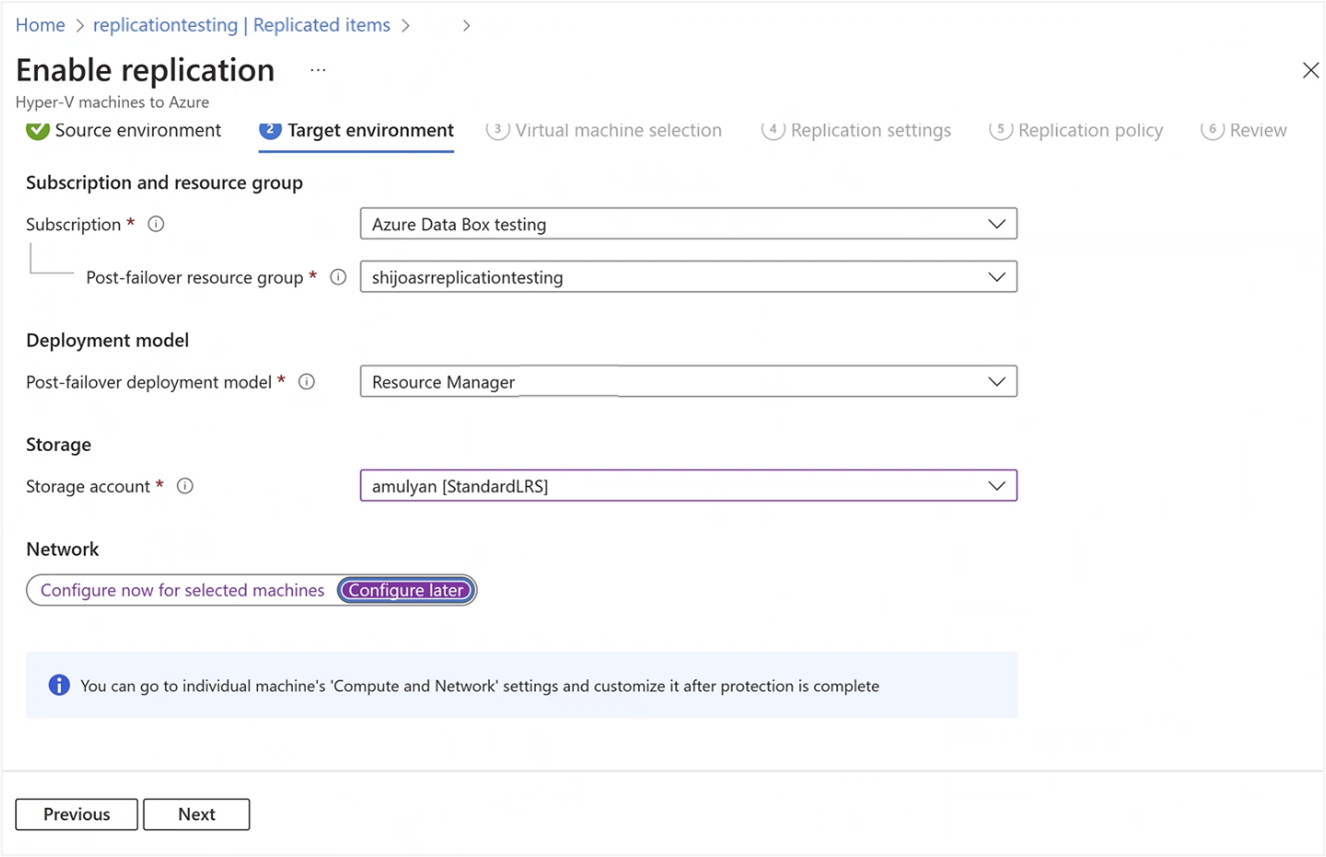Click the Storage account info icon
The height and width of the screenshot is (857, 1326).
tap(185, 486)
